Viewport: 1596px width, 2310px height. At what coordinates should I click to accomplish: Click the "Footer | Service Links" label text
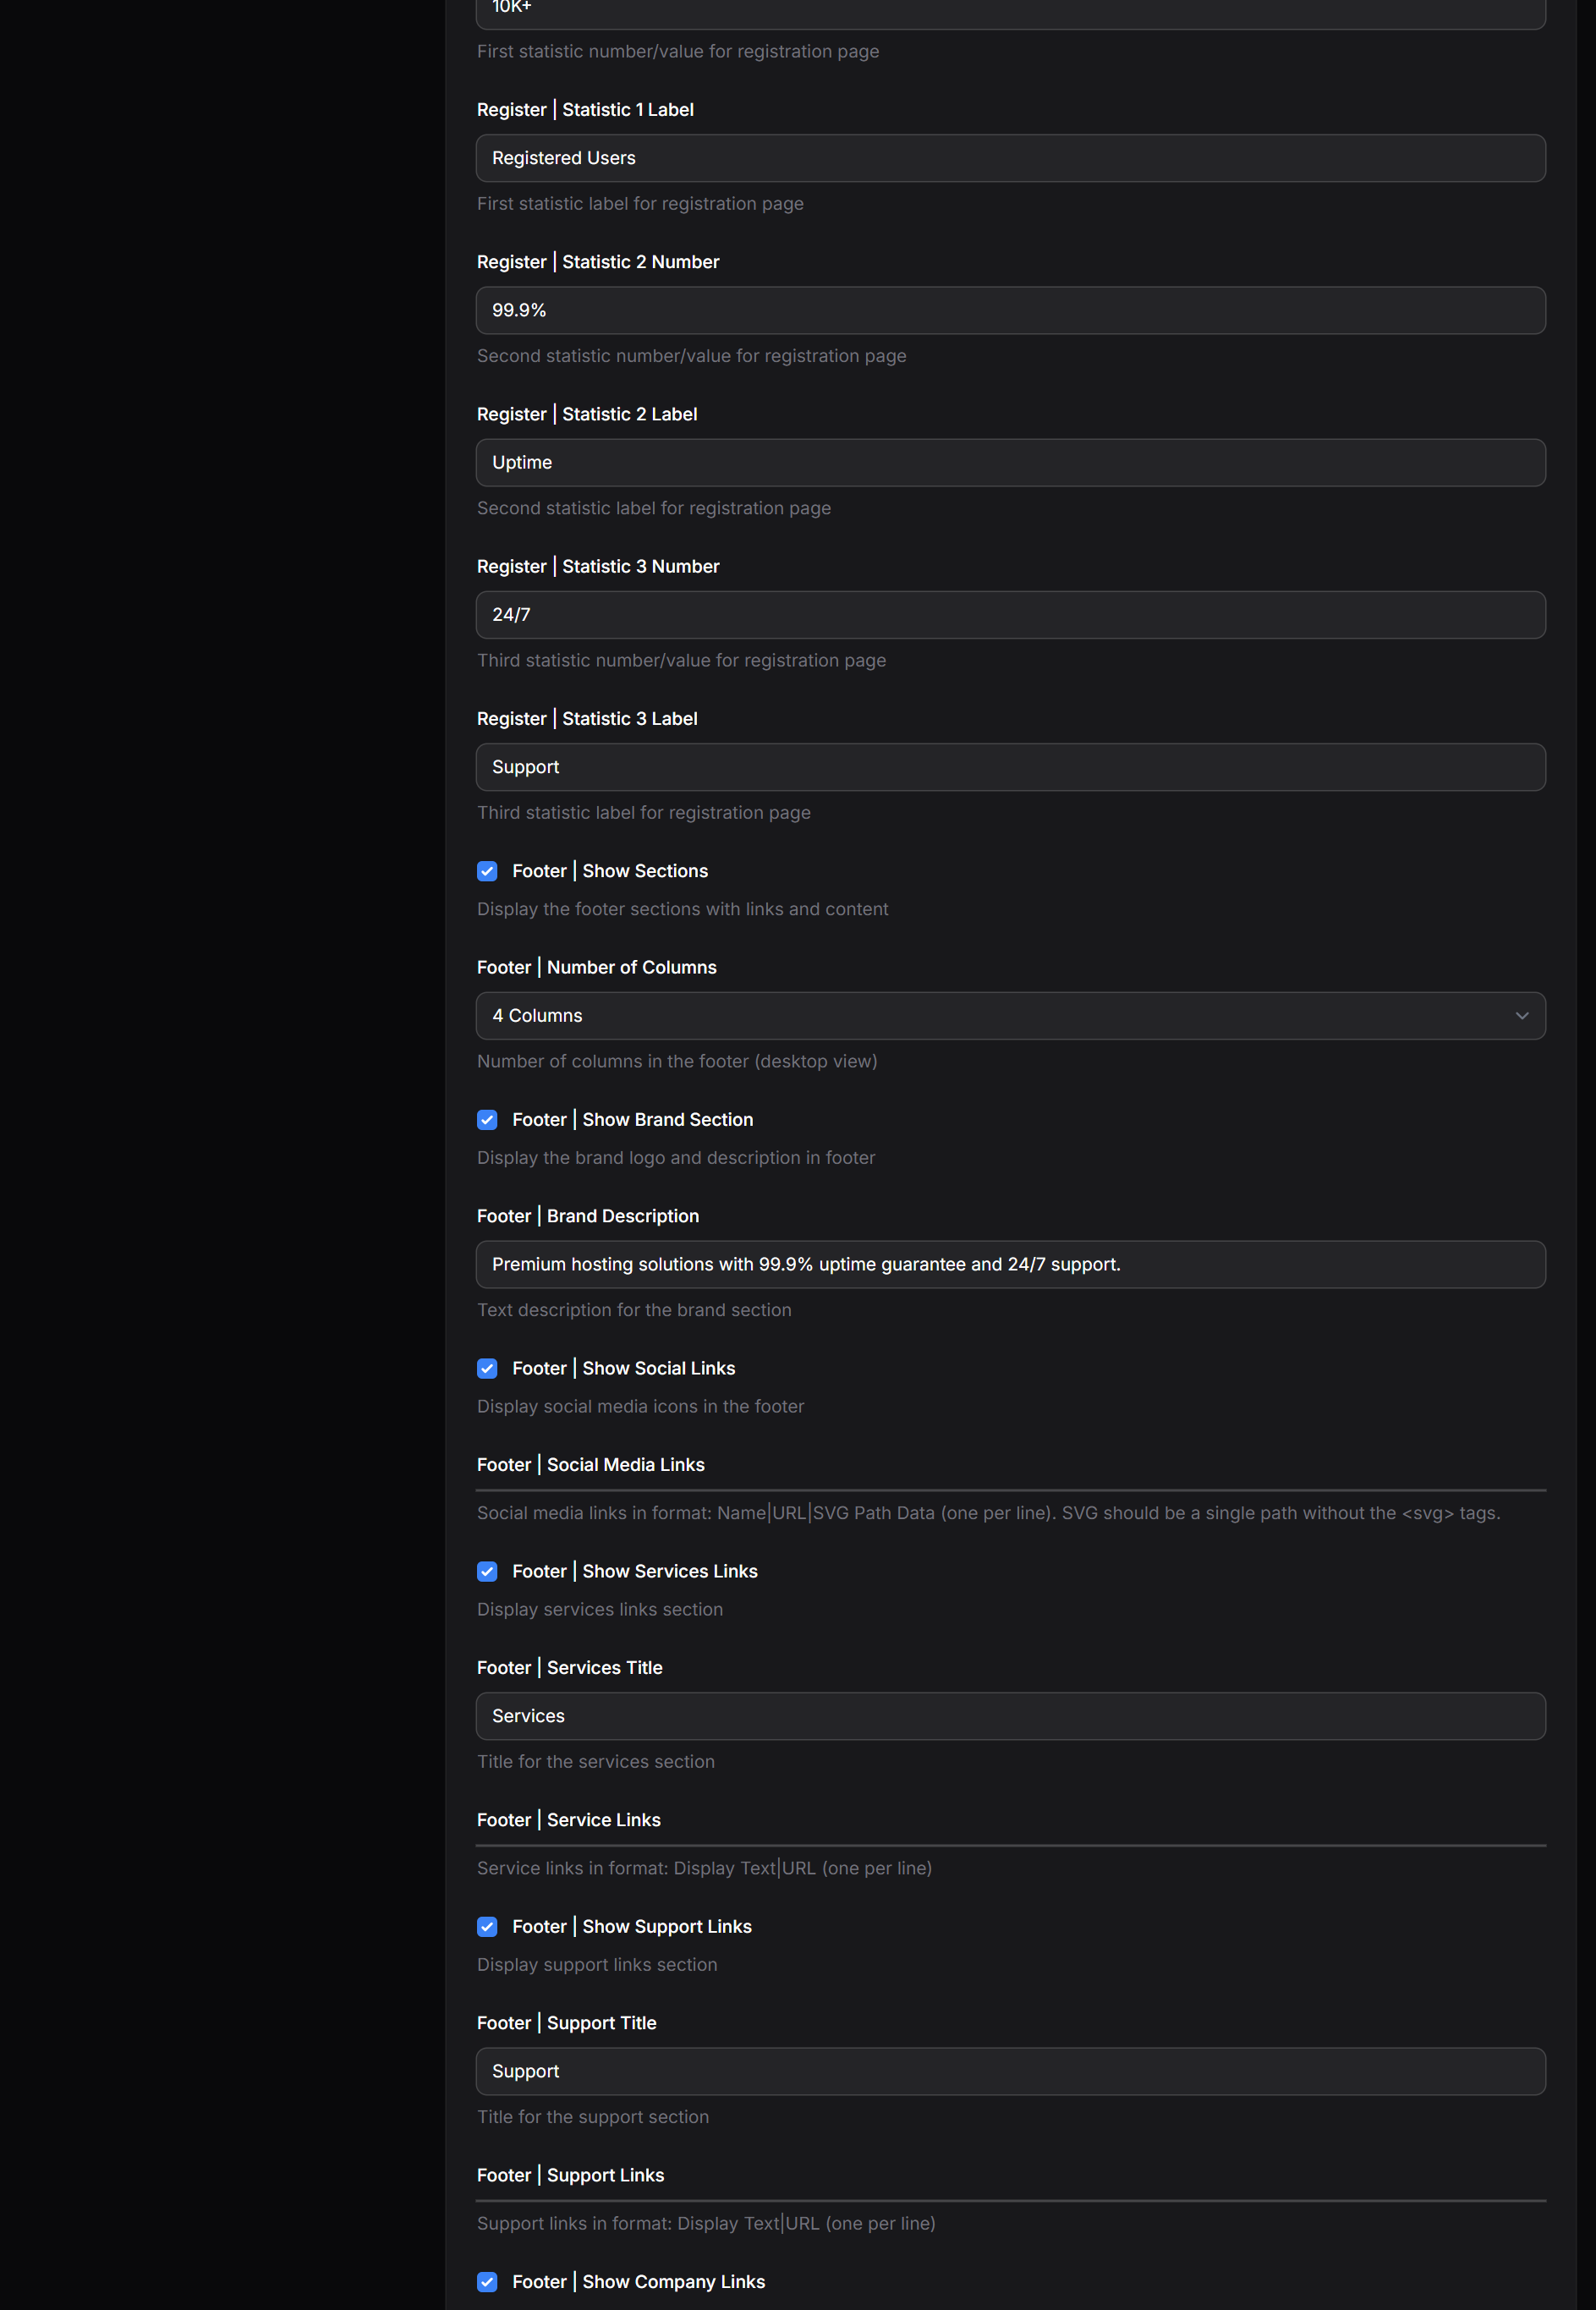568,1820
